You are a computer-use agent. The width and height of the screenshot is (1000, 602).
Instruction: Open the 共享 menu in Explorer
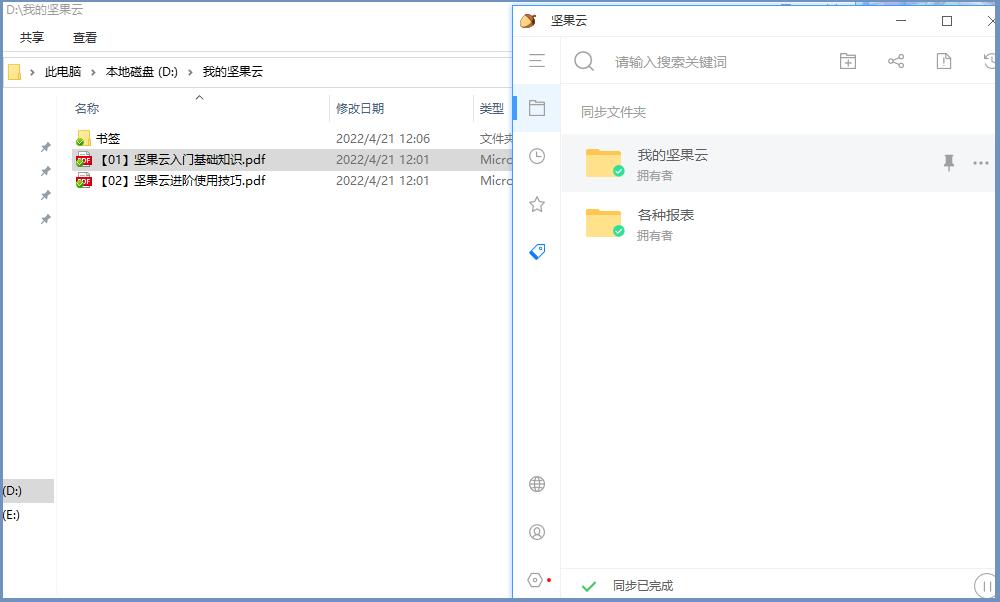coord(30,37)
